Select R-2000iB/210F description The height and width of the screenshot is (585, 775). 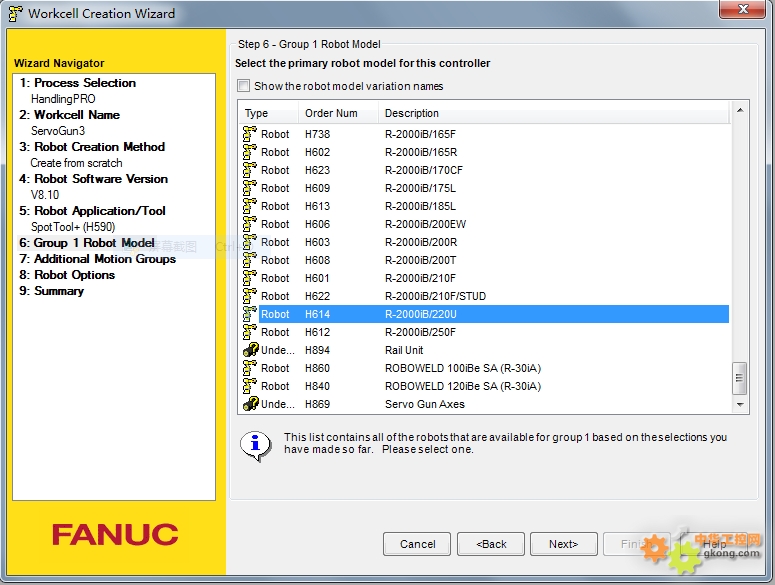tap(420, 278)
